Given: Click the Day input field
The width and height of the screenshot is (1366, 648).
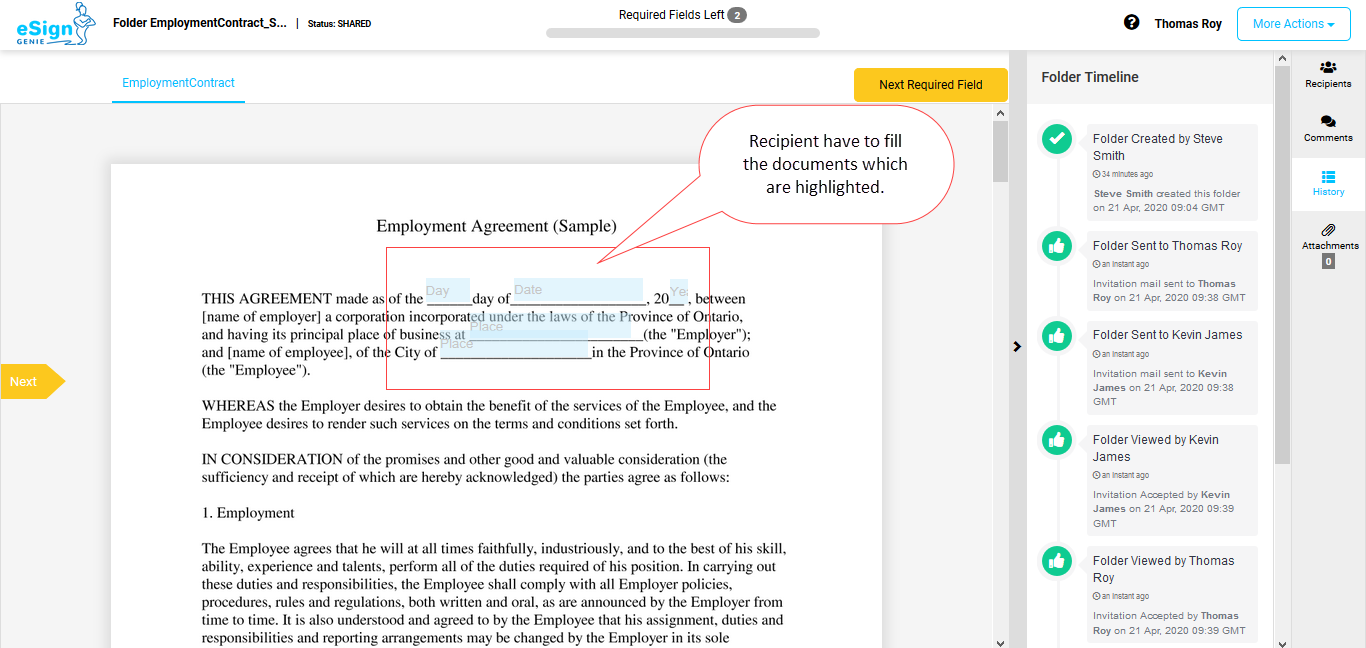Looking at the screenshot, I should [x=447, y=291].
